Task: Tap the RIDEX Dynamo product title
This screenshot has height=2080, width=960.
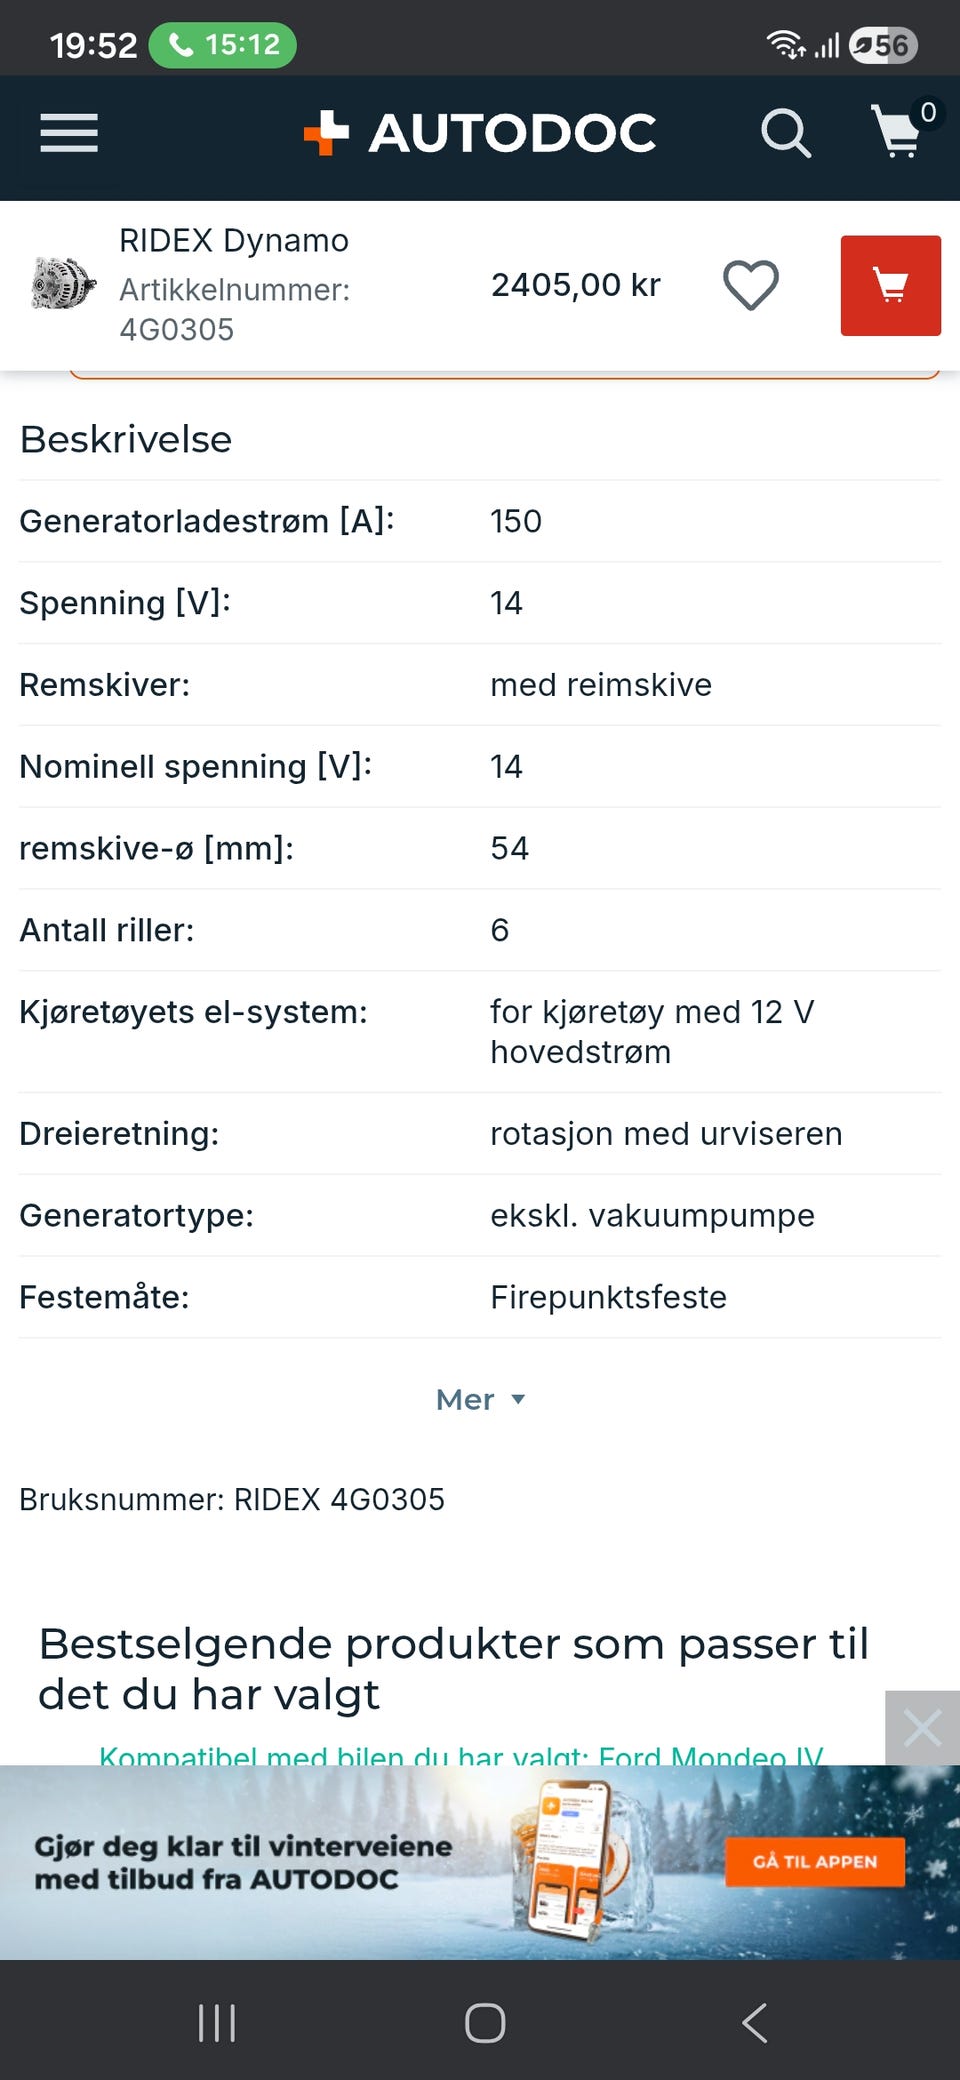Action: 234,241
